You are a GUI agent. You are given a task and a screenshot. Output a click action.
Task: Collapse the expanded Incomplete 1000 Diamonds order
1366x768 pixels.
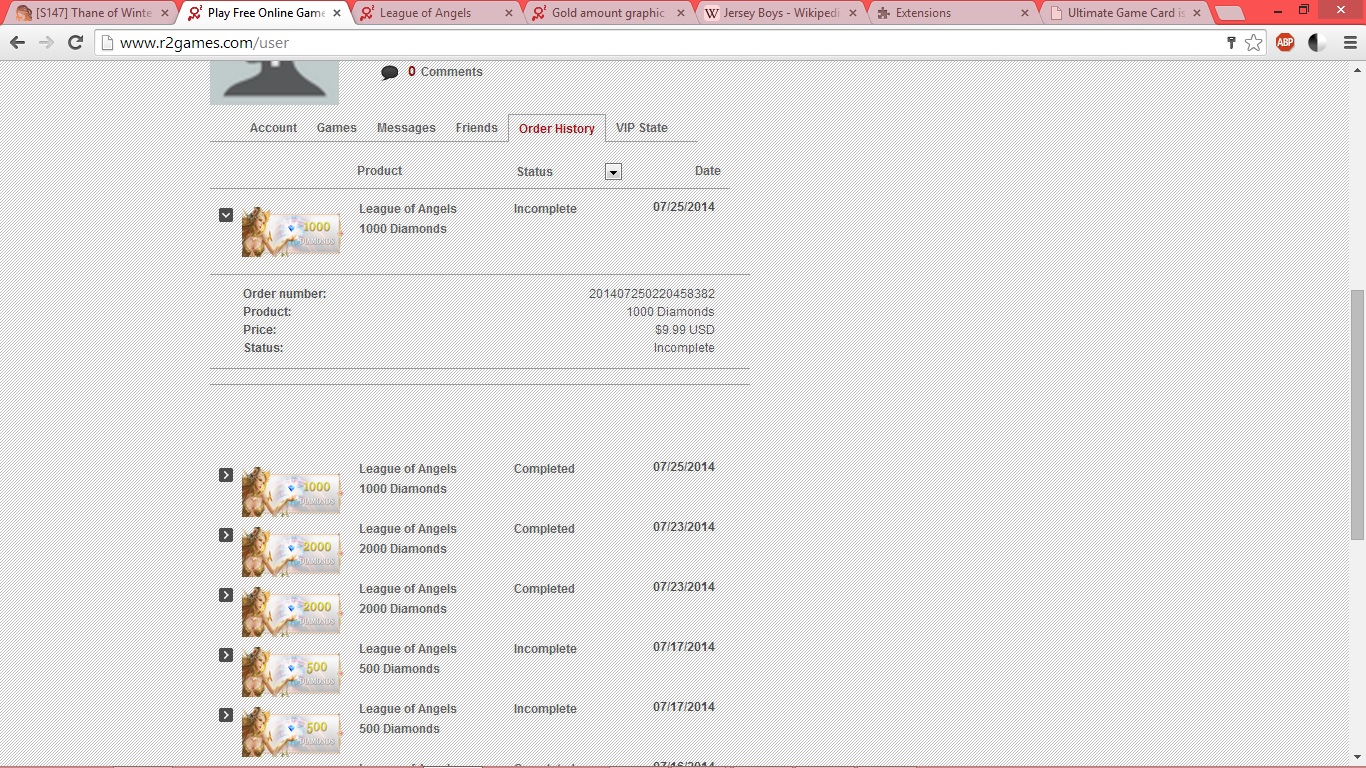point(226,215)
